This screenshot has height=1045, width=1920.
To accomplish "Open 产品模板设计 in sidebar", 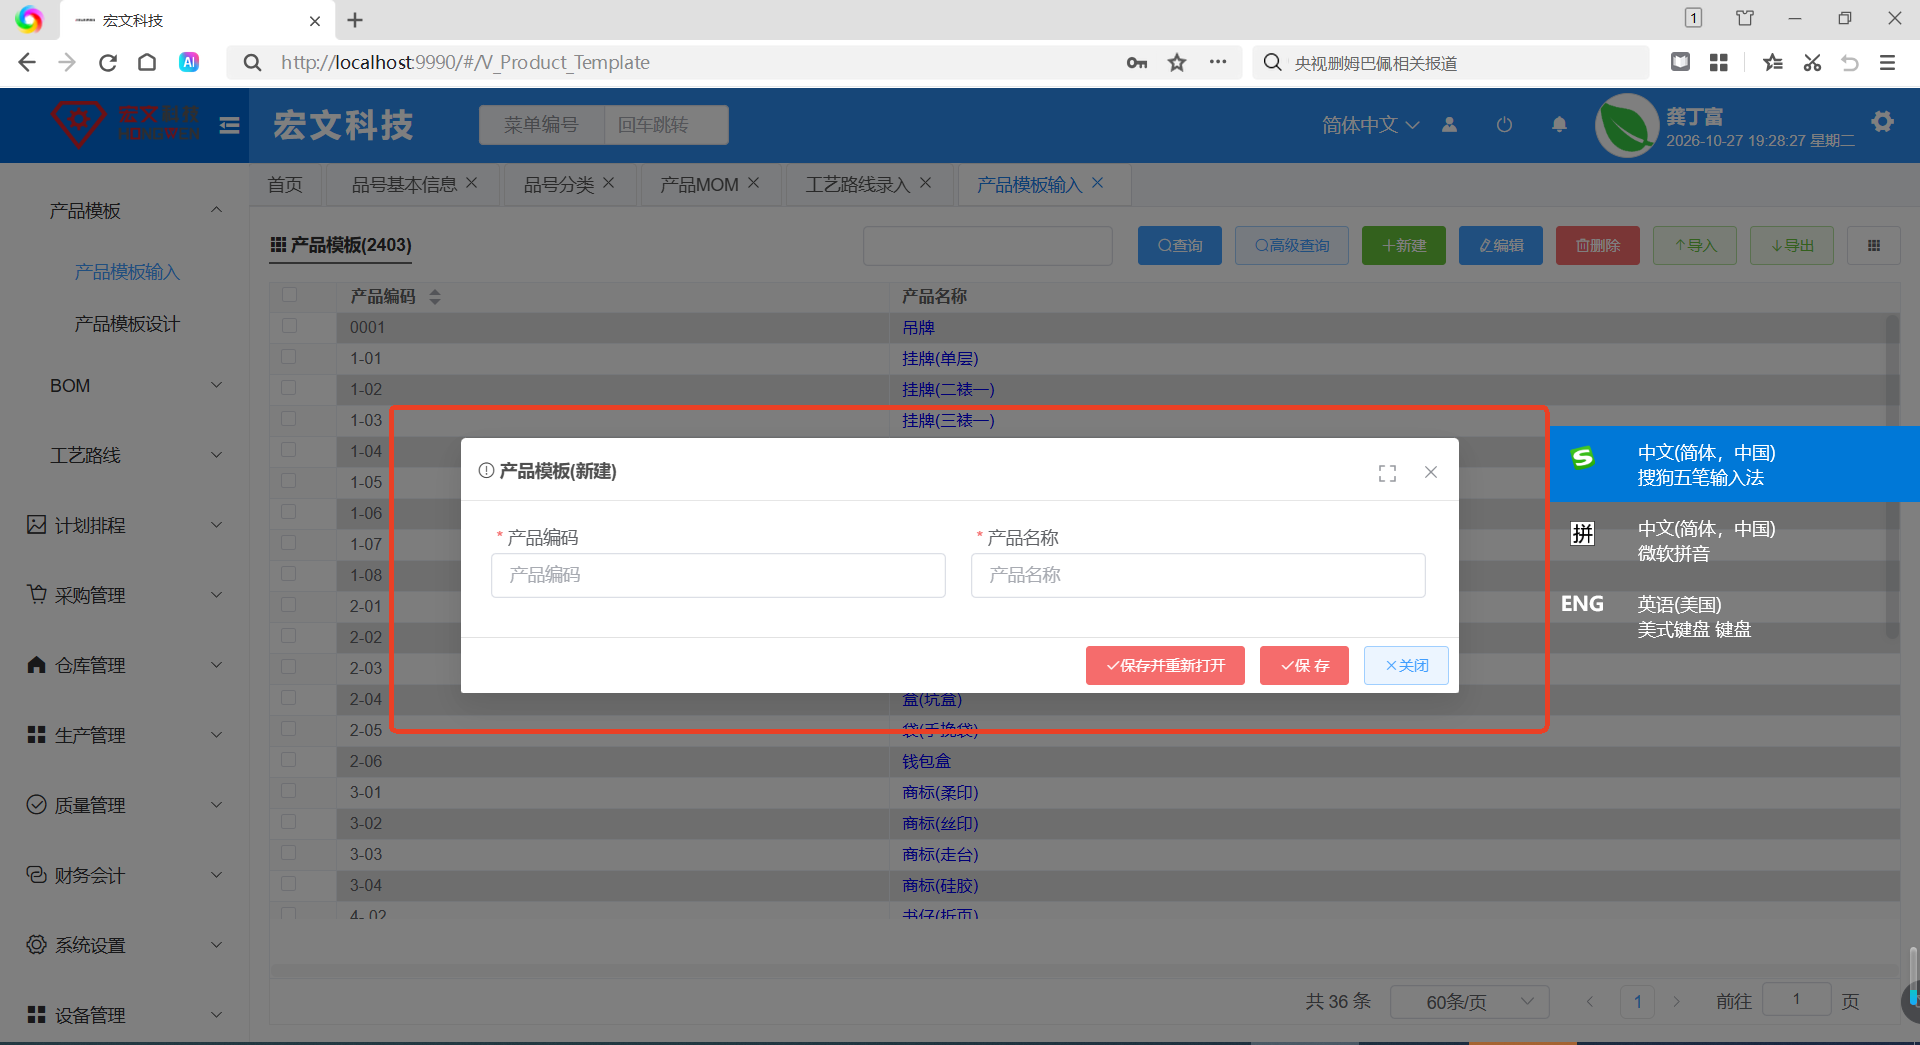I will click(127, 324).
